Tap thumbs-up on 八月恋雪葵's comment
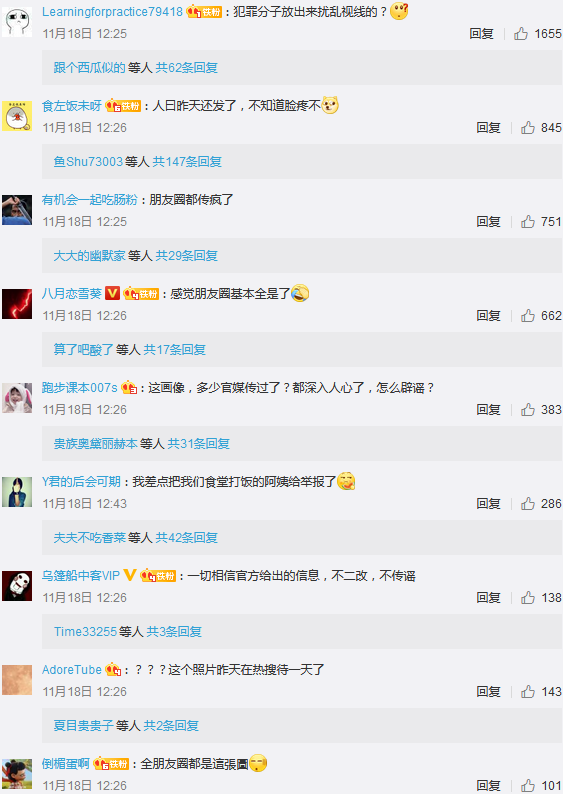Viewport: 563px width, 794px height. tap(528, 316)
